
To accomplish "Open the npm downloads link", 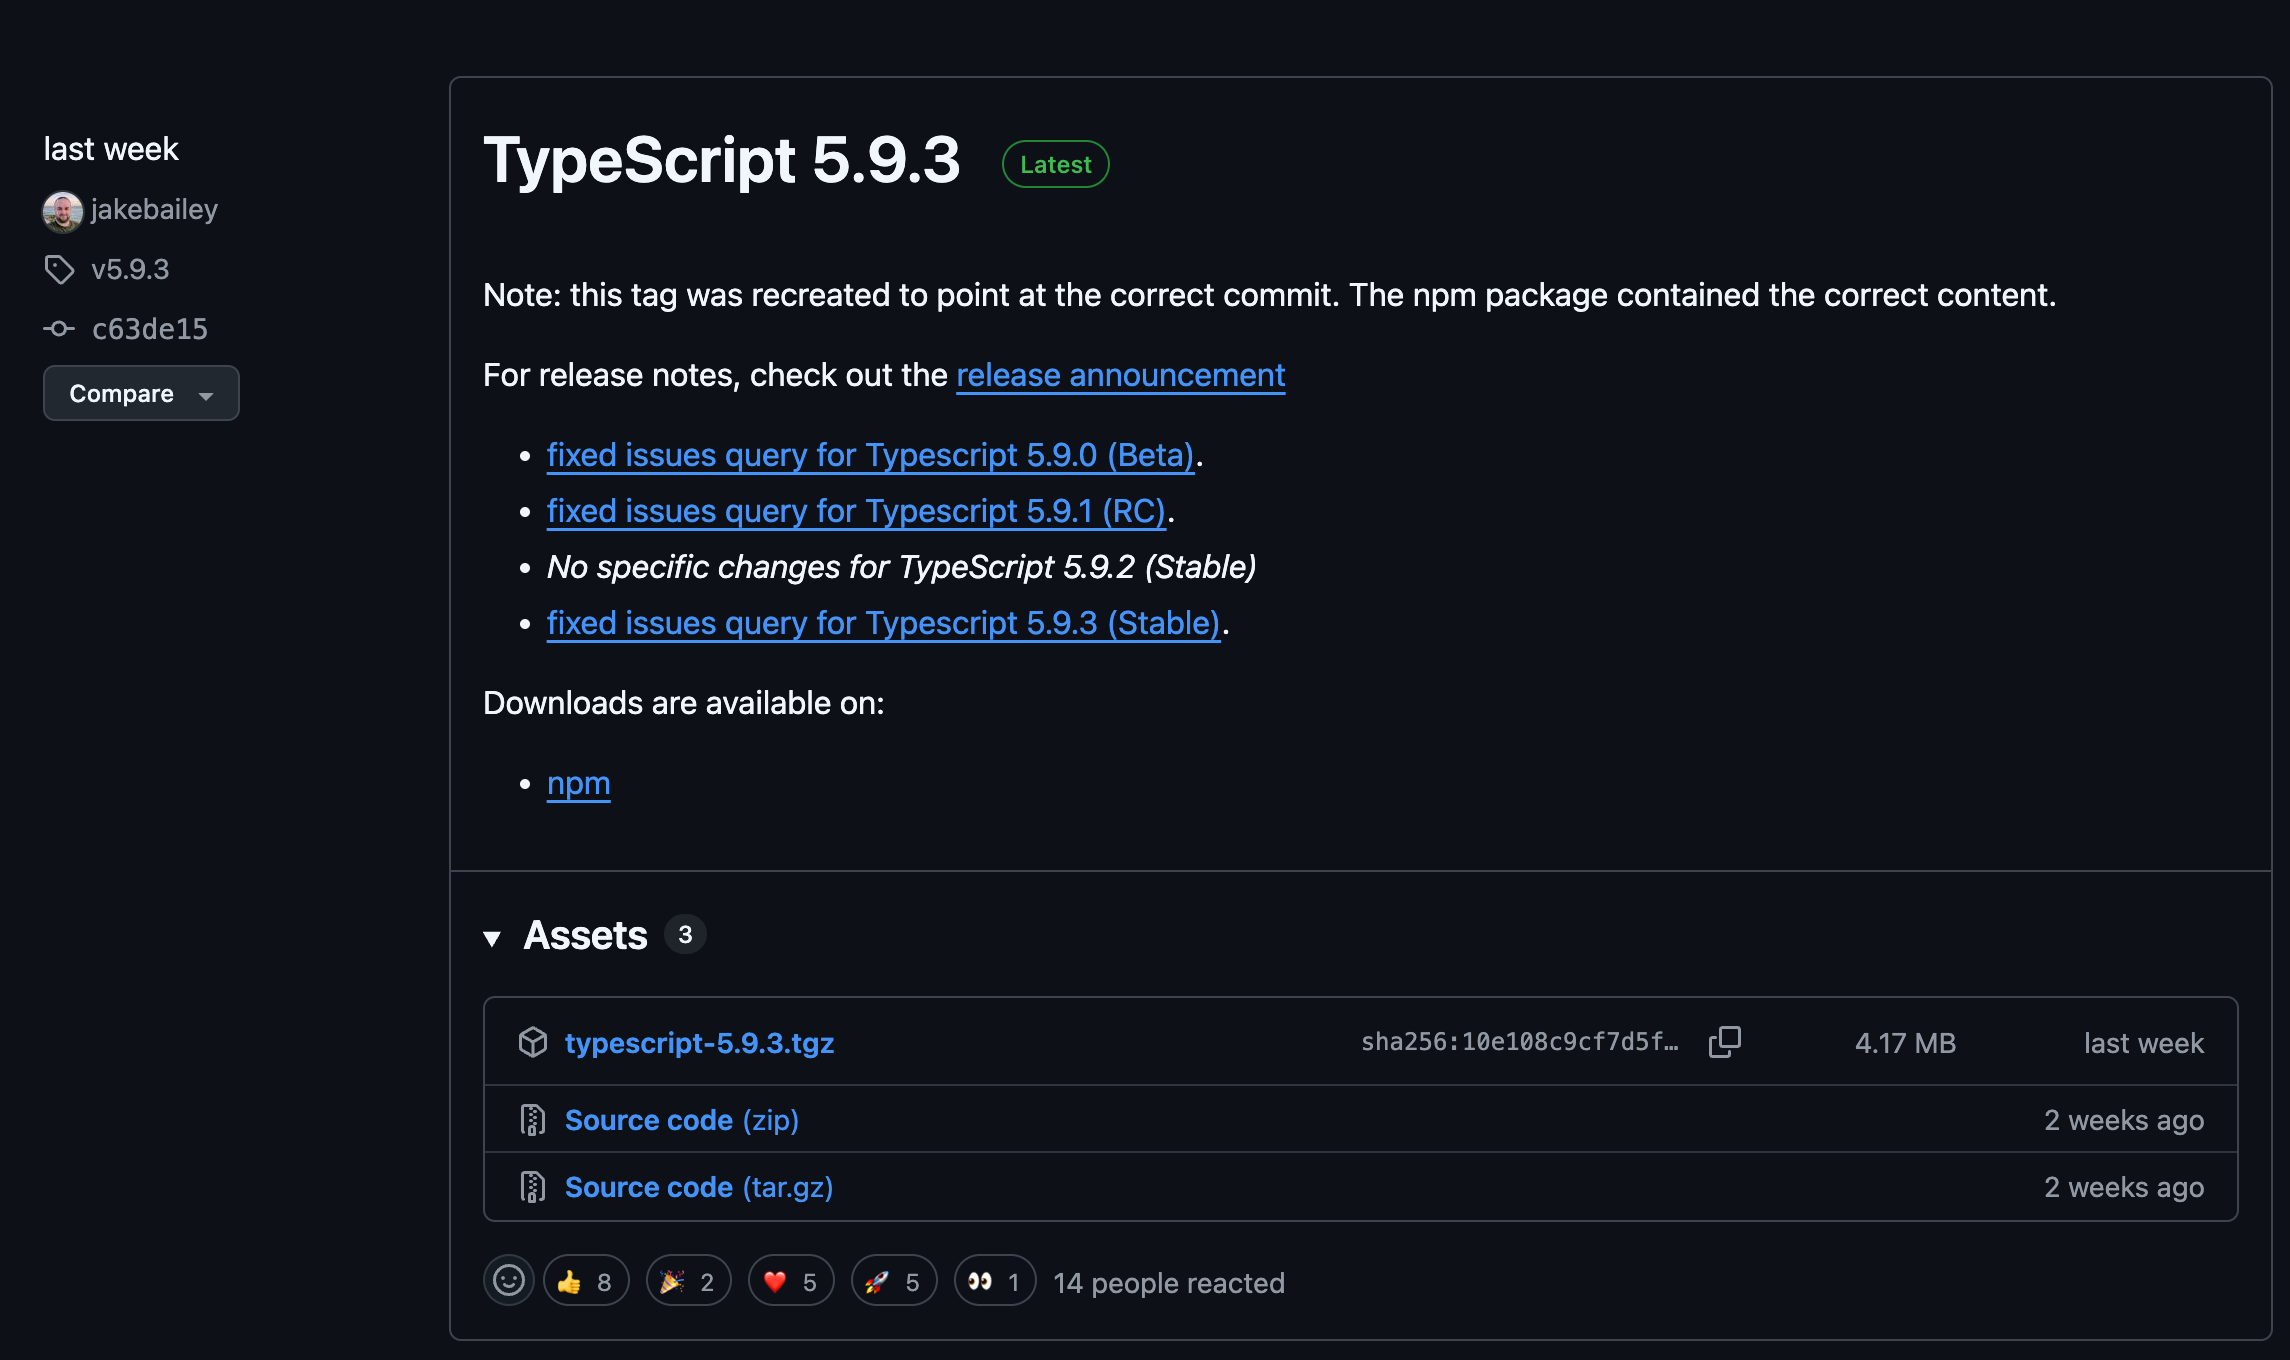I will tap(578, 783).
